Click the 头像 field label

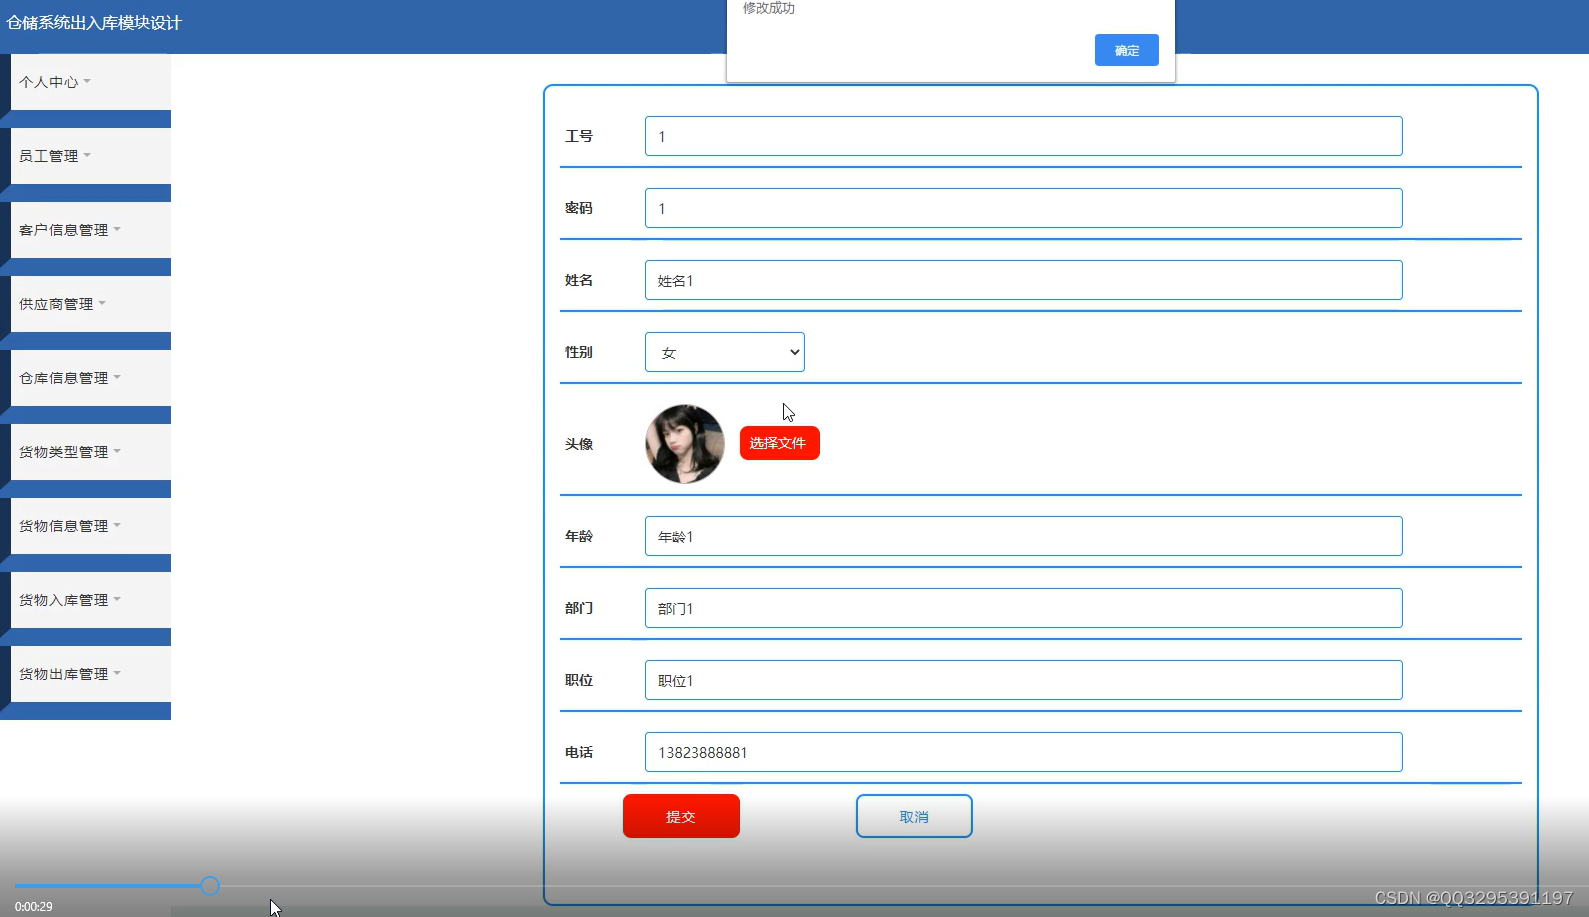coord(579,444)
